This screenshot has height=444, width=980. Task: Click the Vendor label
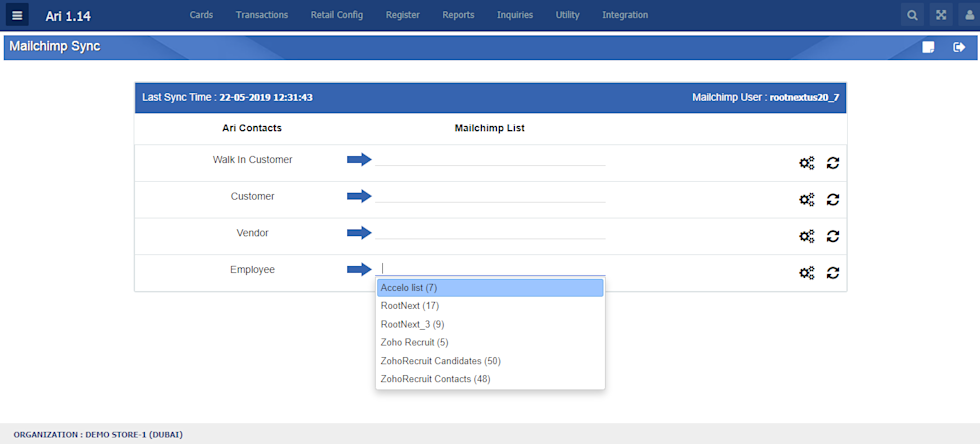pyautogui.click(x=252, y=232)
